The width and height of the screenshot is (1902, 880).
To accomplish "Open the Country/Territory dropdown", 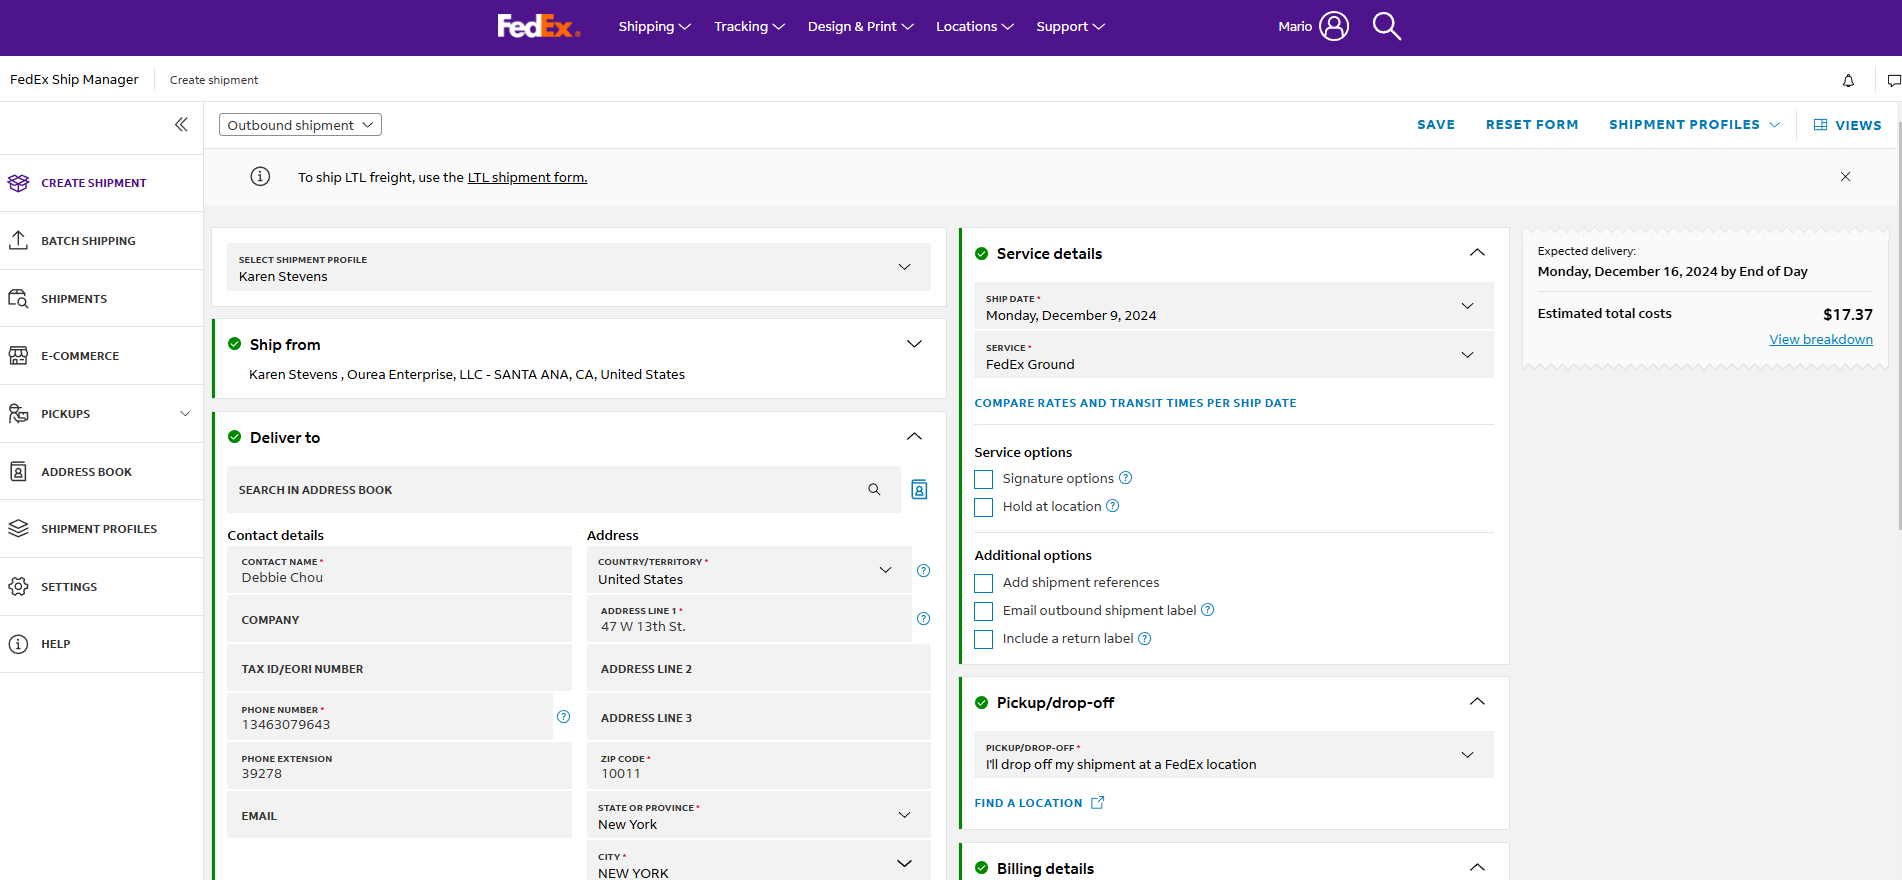I will [749, 570].
